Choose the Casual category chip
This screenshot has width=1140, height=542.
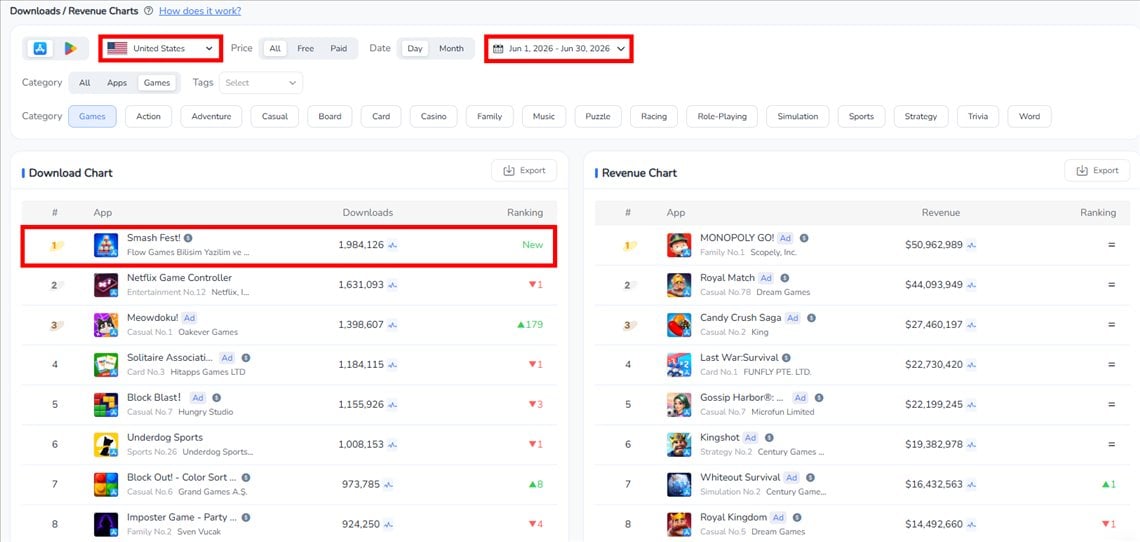coord(275,116)
